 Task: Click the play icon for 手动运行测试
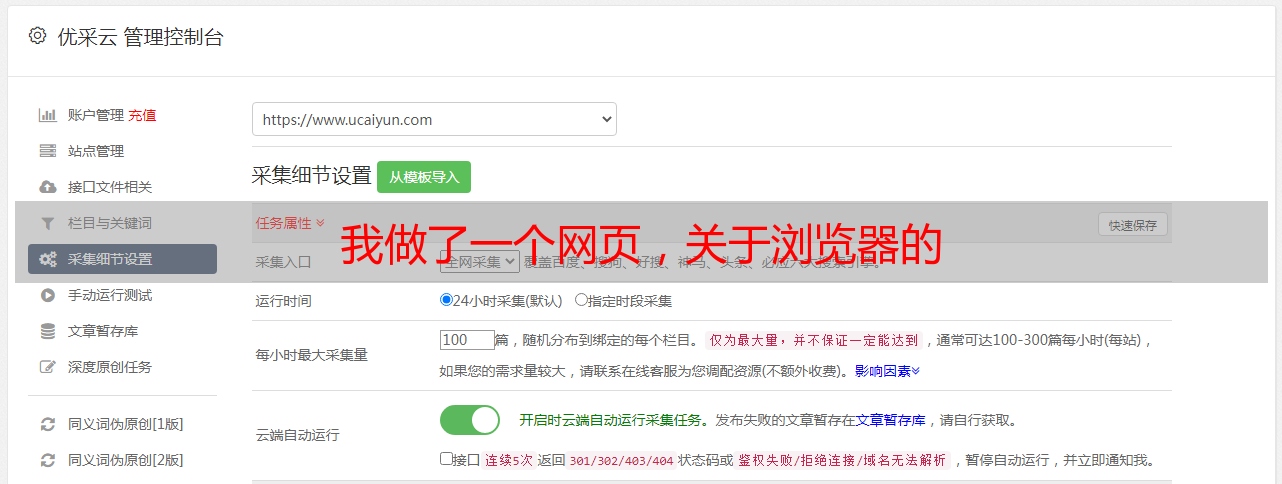click(47, 295)
